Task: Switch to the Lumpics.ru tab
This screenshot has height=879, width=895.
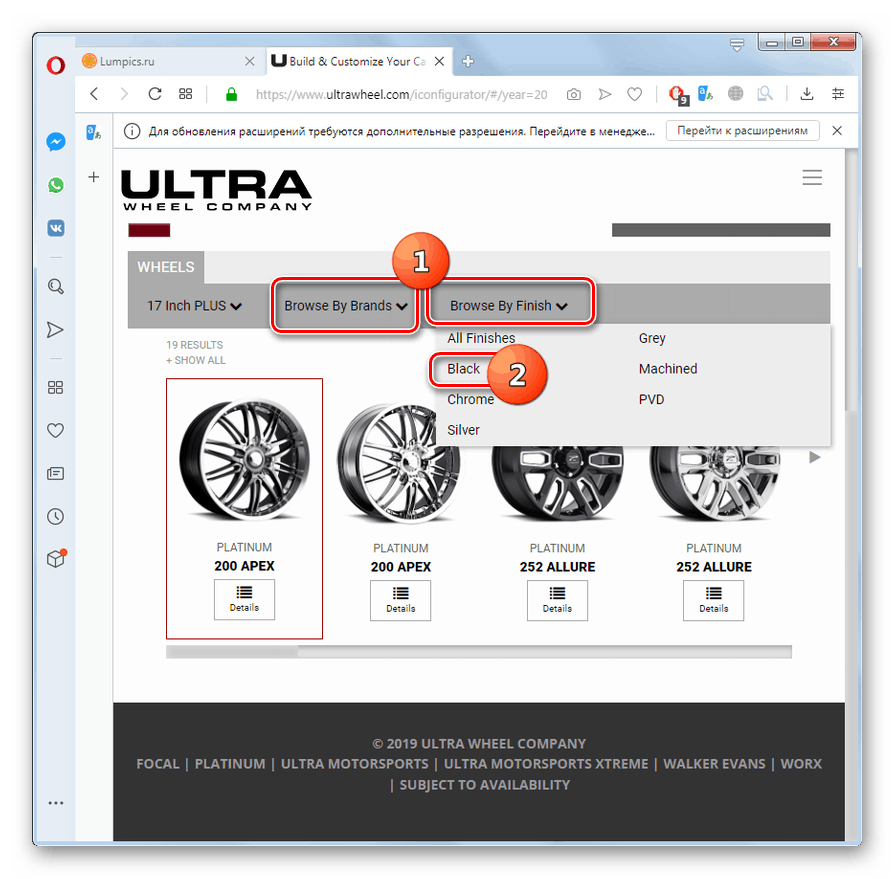Action: tap(160, 60)
